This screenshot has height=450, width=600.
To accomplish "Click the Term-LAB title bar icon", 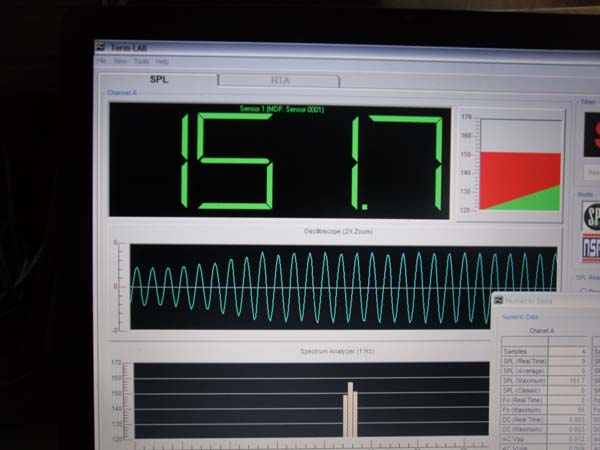I will click(102, 48).
